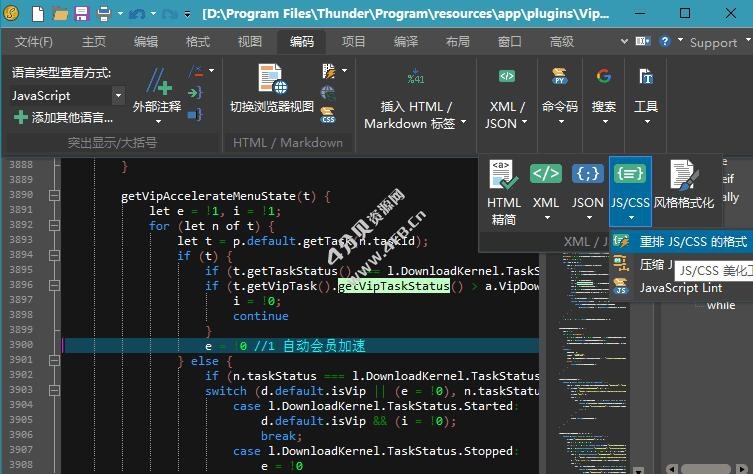Expand the 搜索 dropdown arrow
Image resolution: width=753 pixels, height=474 pixels.
[605, 122]
